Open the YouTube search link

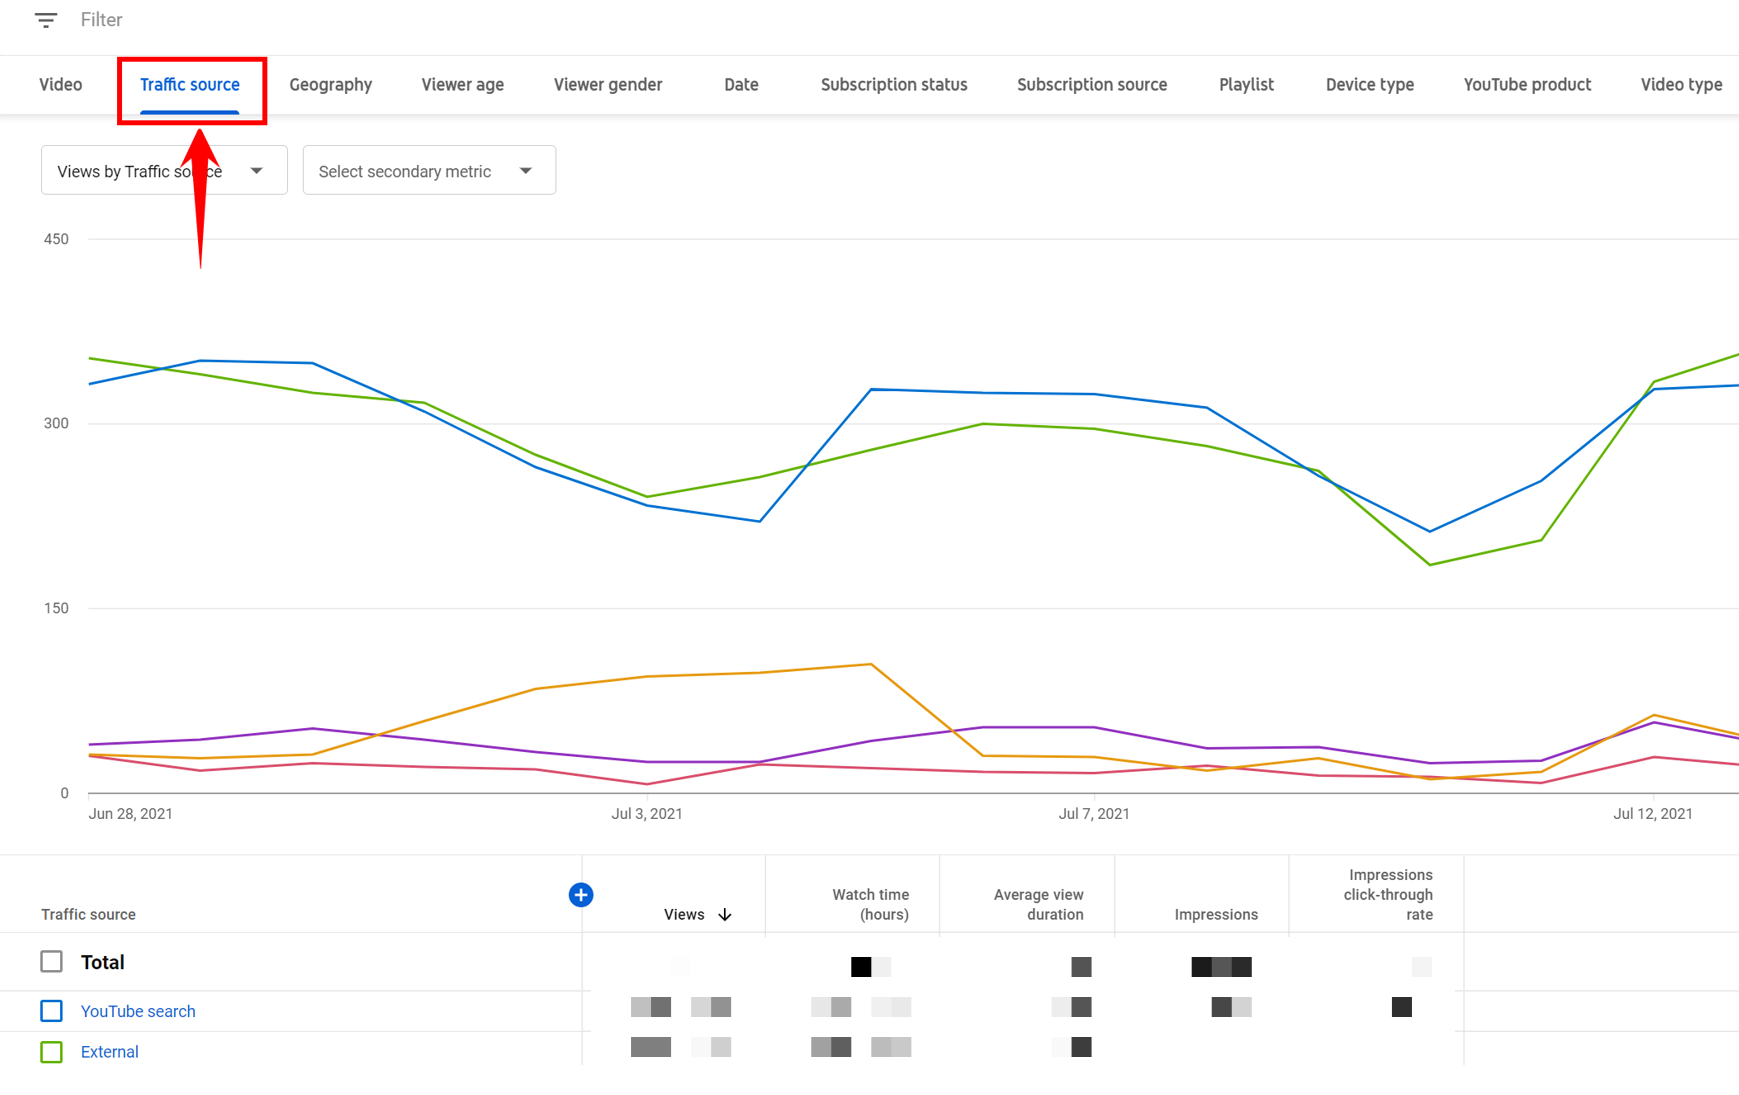pyautogui.click(x=138, y=1011)
